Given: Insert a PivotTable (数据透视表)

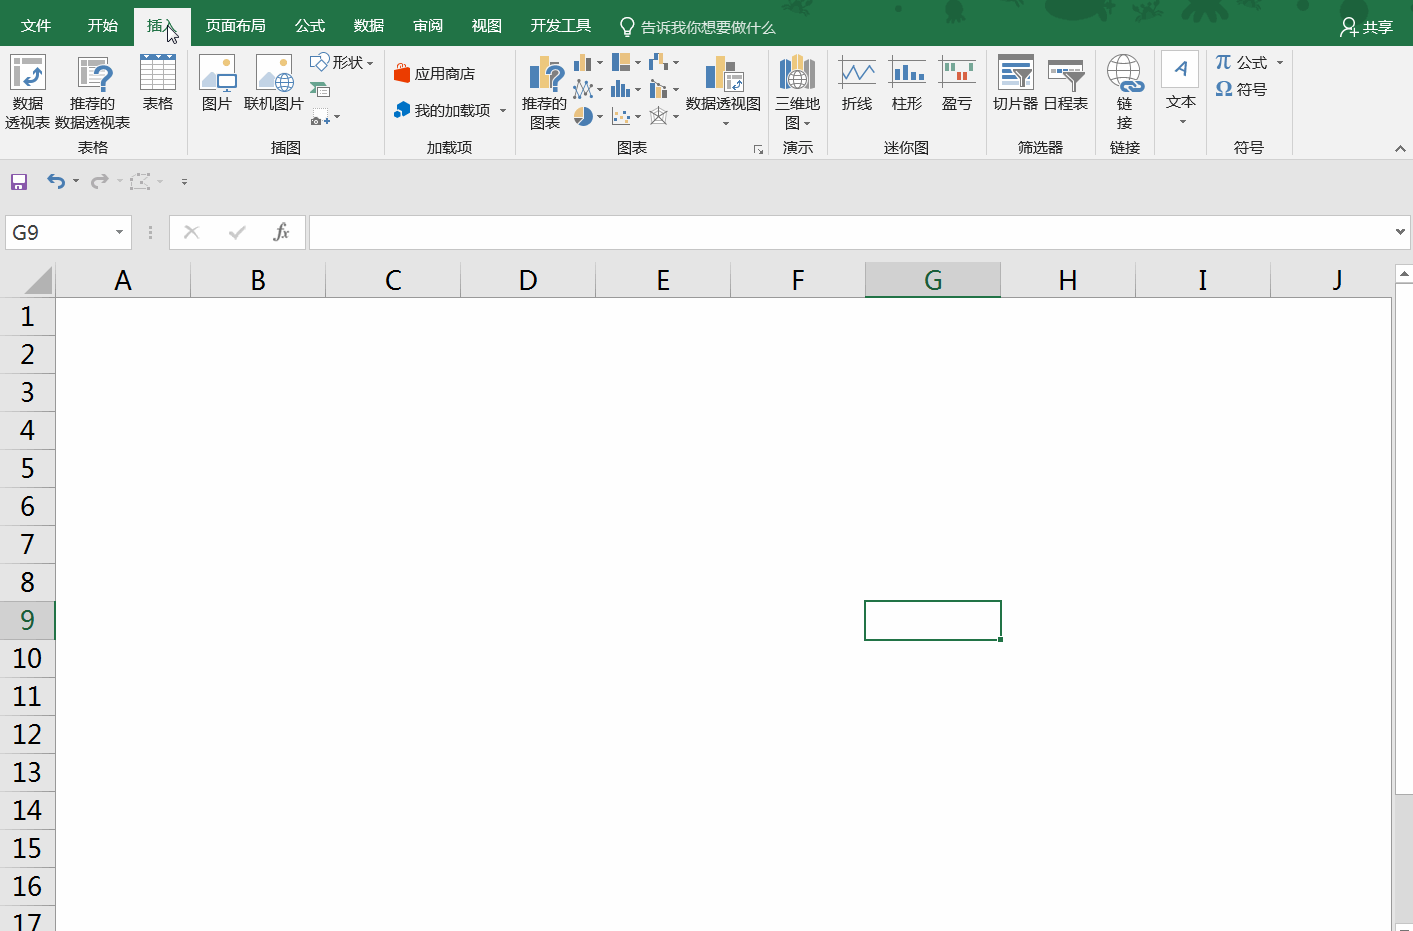Looking at the screenshot, I should click(x=27, y=92).
